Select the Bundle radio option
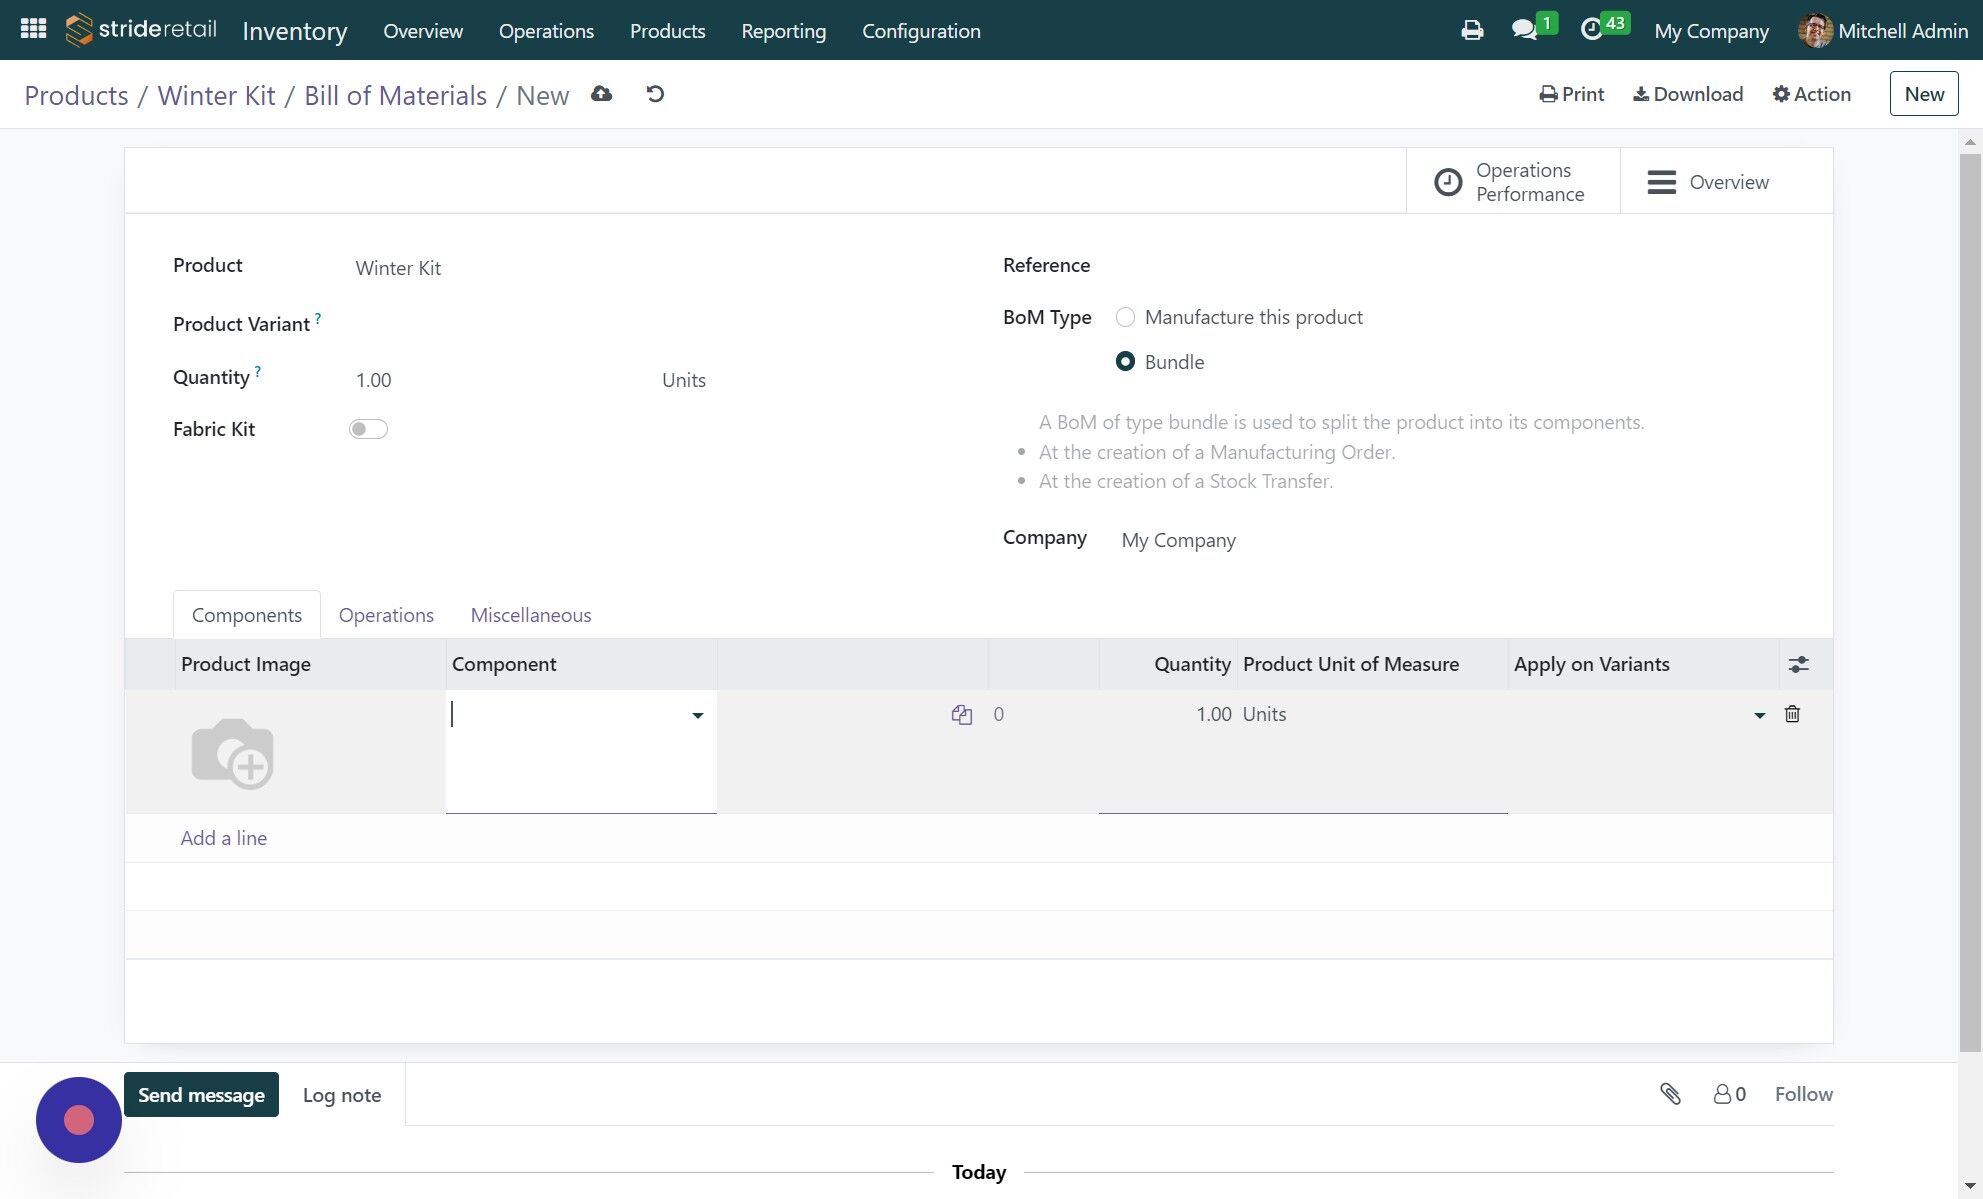The height and width of the screenshot is (1199, 1983). [x=1125, y=361]
